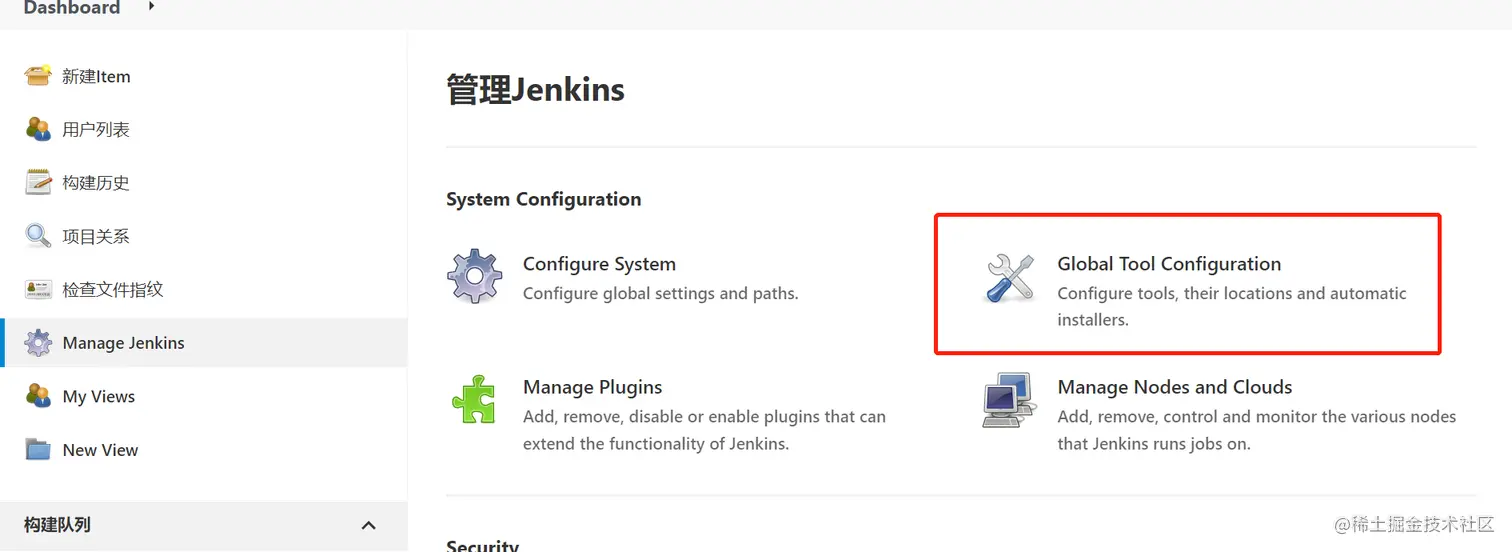
Task: Open the Manage Plugins title
Action: [592, 387]
